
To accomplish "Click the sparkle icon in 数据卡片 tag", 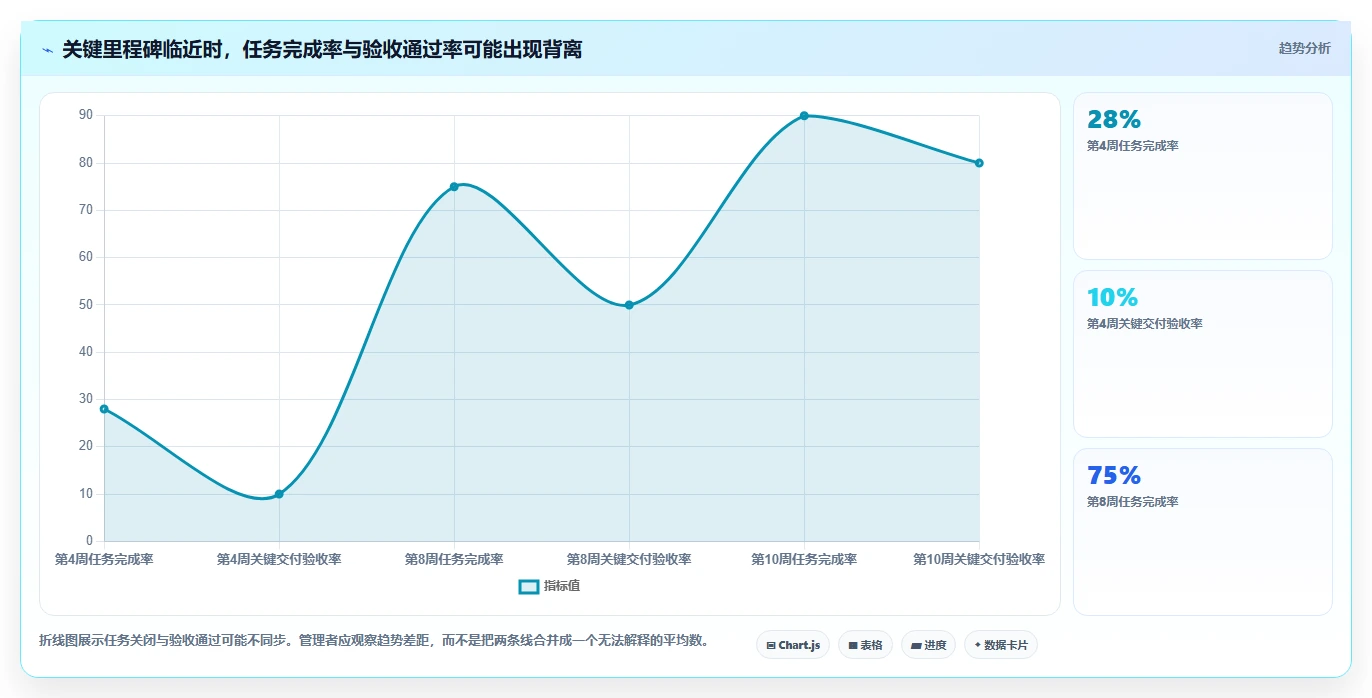I will tap(977, 645).
